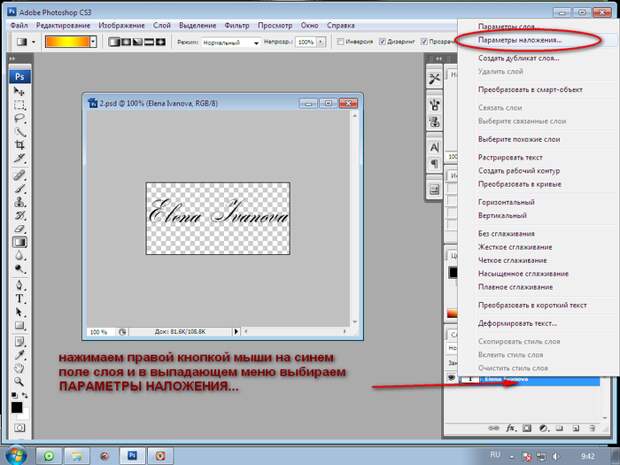This screenshot has height=465, width=620.
Task: Create a new adjustment layer icon
Action: pyautogui.click(x=543, y=428)
